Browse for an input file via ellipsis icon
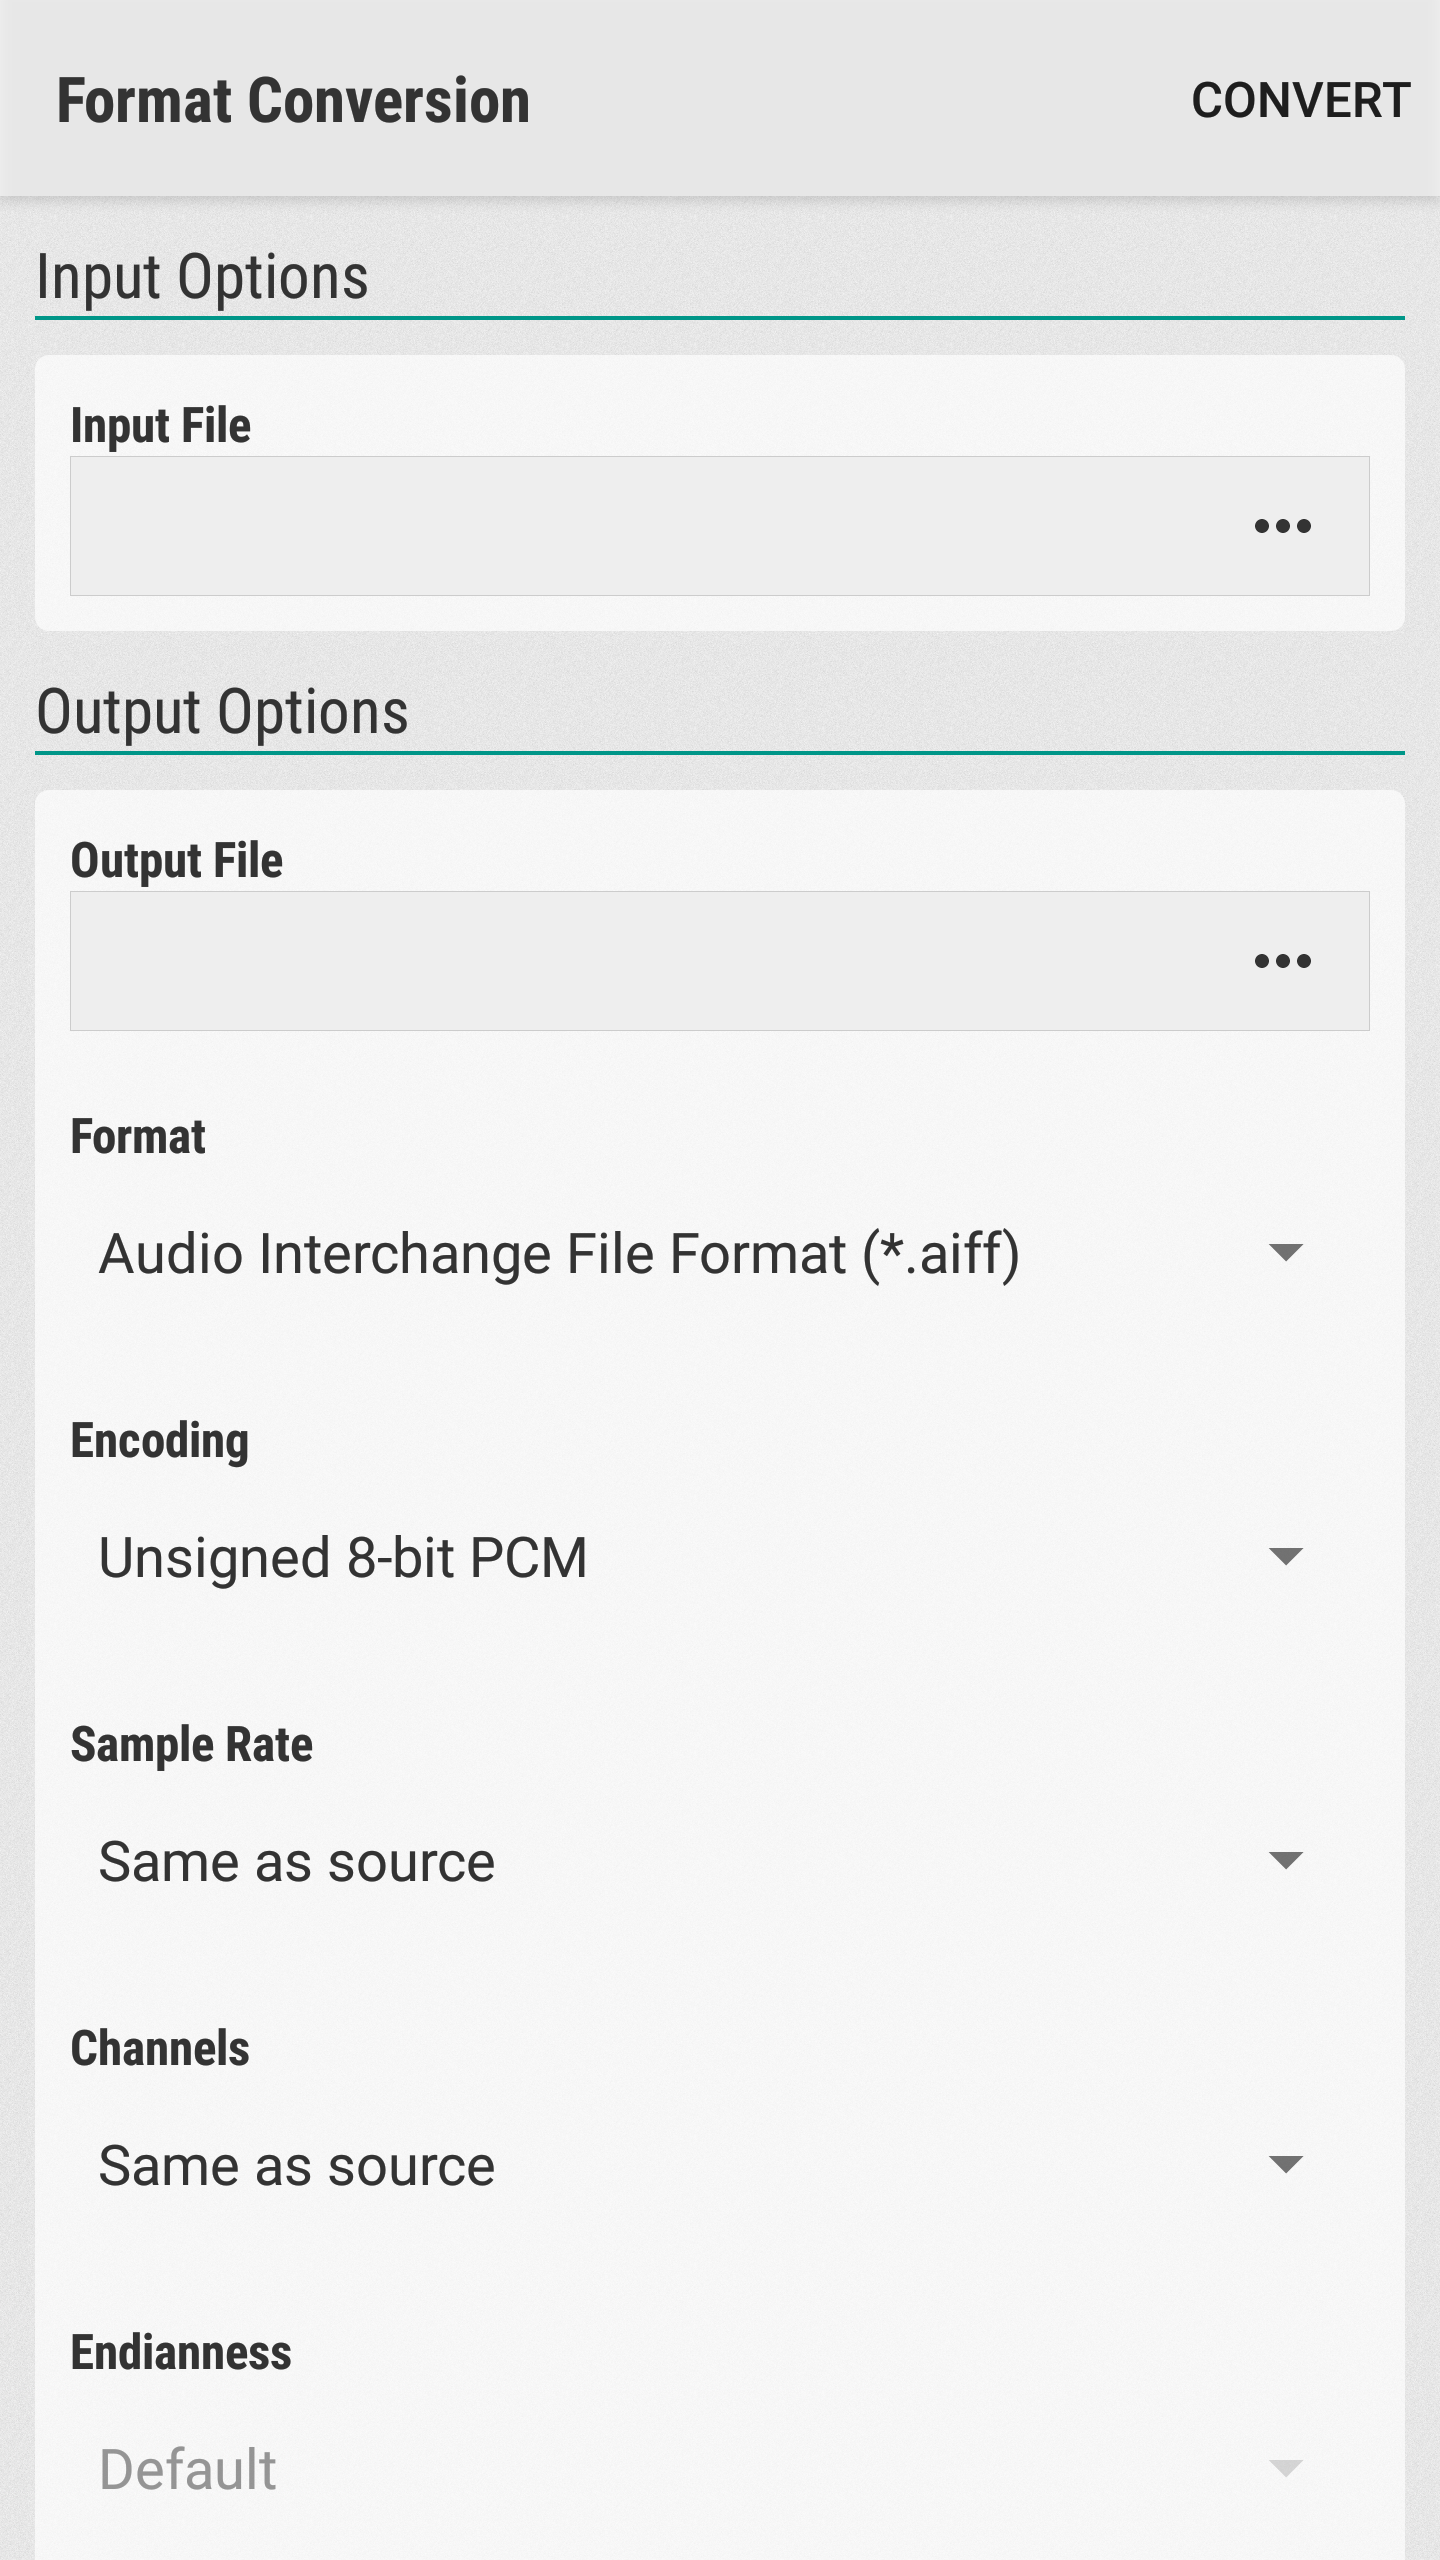This screenshot has height=2560, width=1440. (x=1283, y=524)
